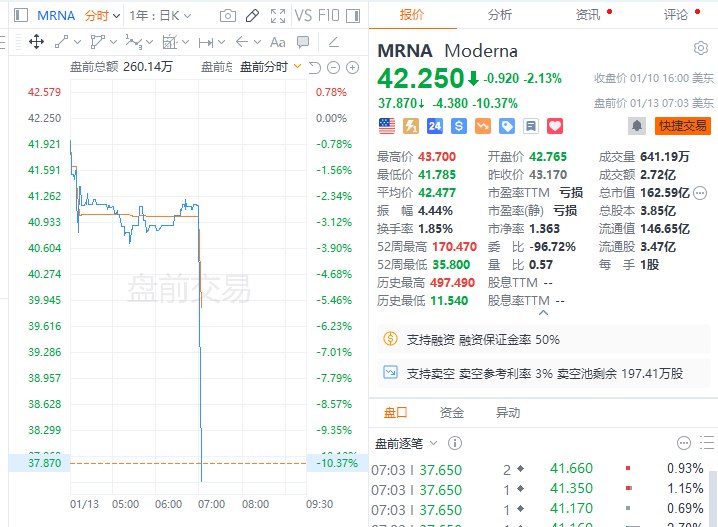
Task: Click the blue tag label icon
Action: tap(506, 126)
